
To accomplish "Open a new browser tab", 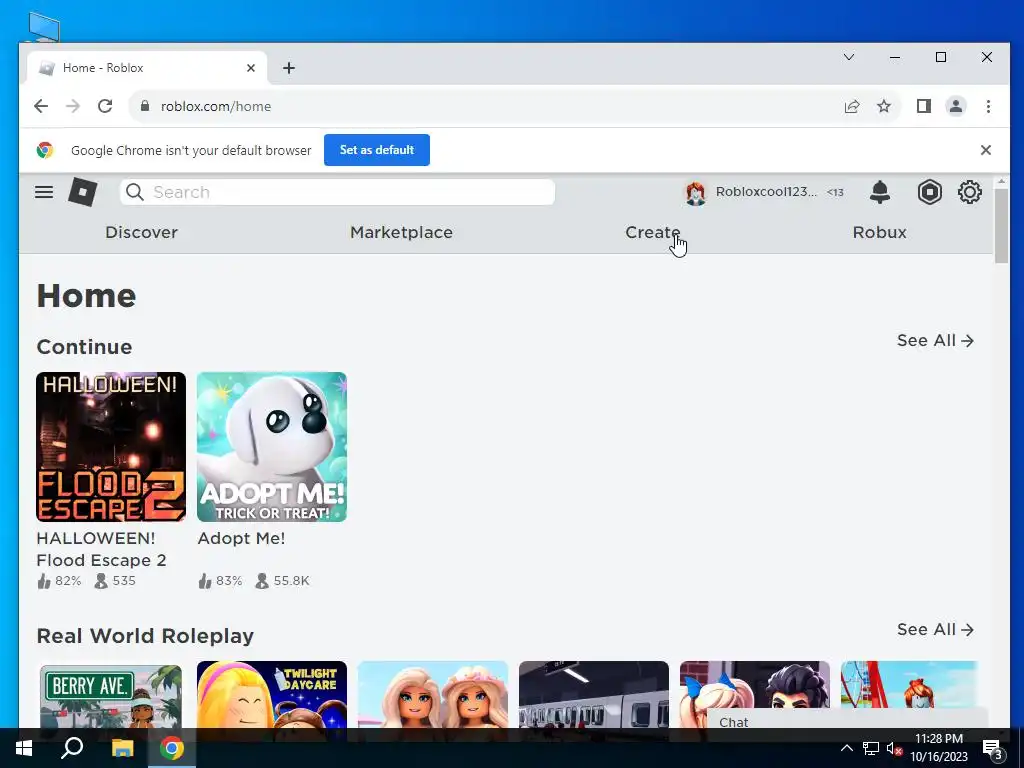I will [x=289, y=68].
